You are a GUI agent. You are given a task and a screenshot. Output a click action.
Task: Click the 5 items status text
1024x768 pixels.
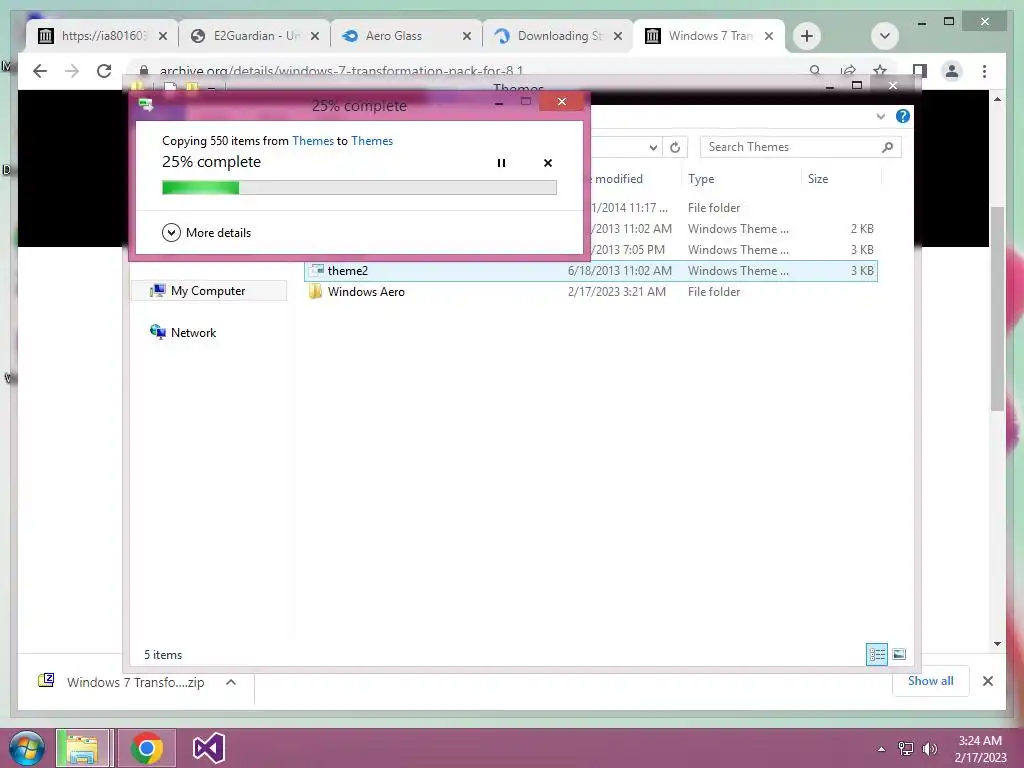pyautogui.click(x=163, y=654)
